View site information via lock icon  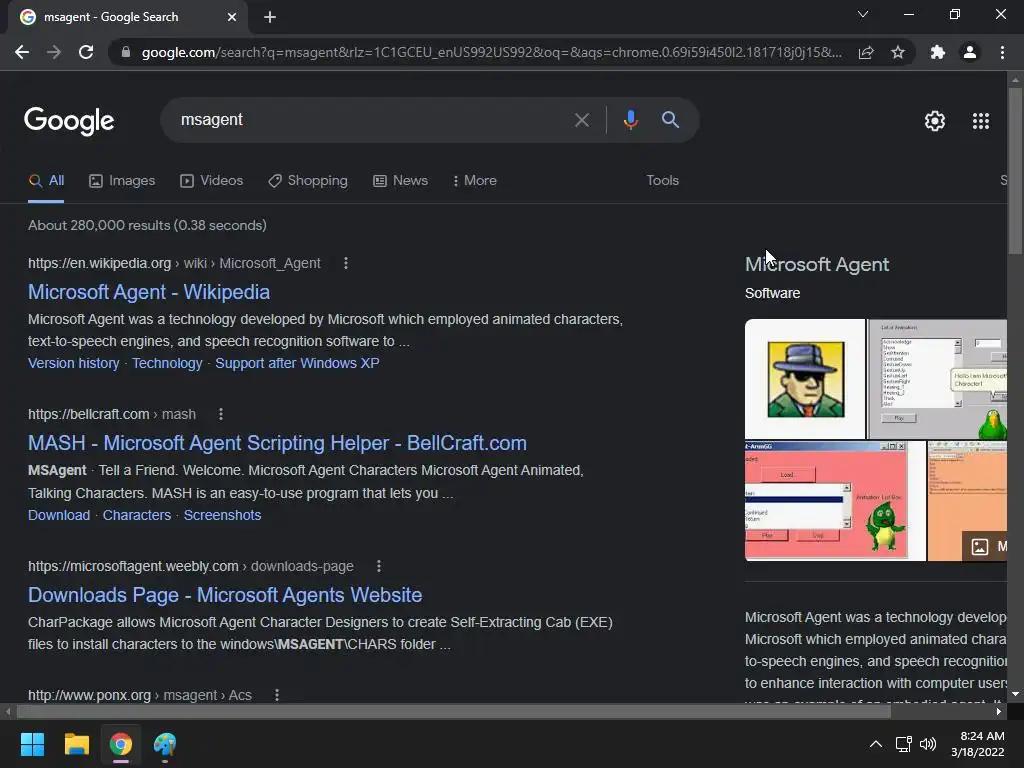[x=126, y=52]
